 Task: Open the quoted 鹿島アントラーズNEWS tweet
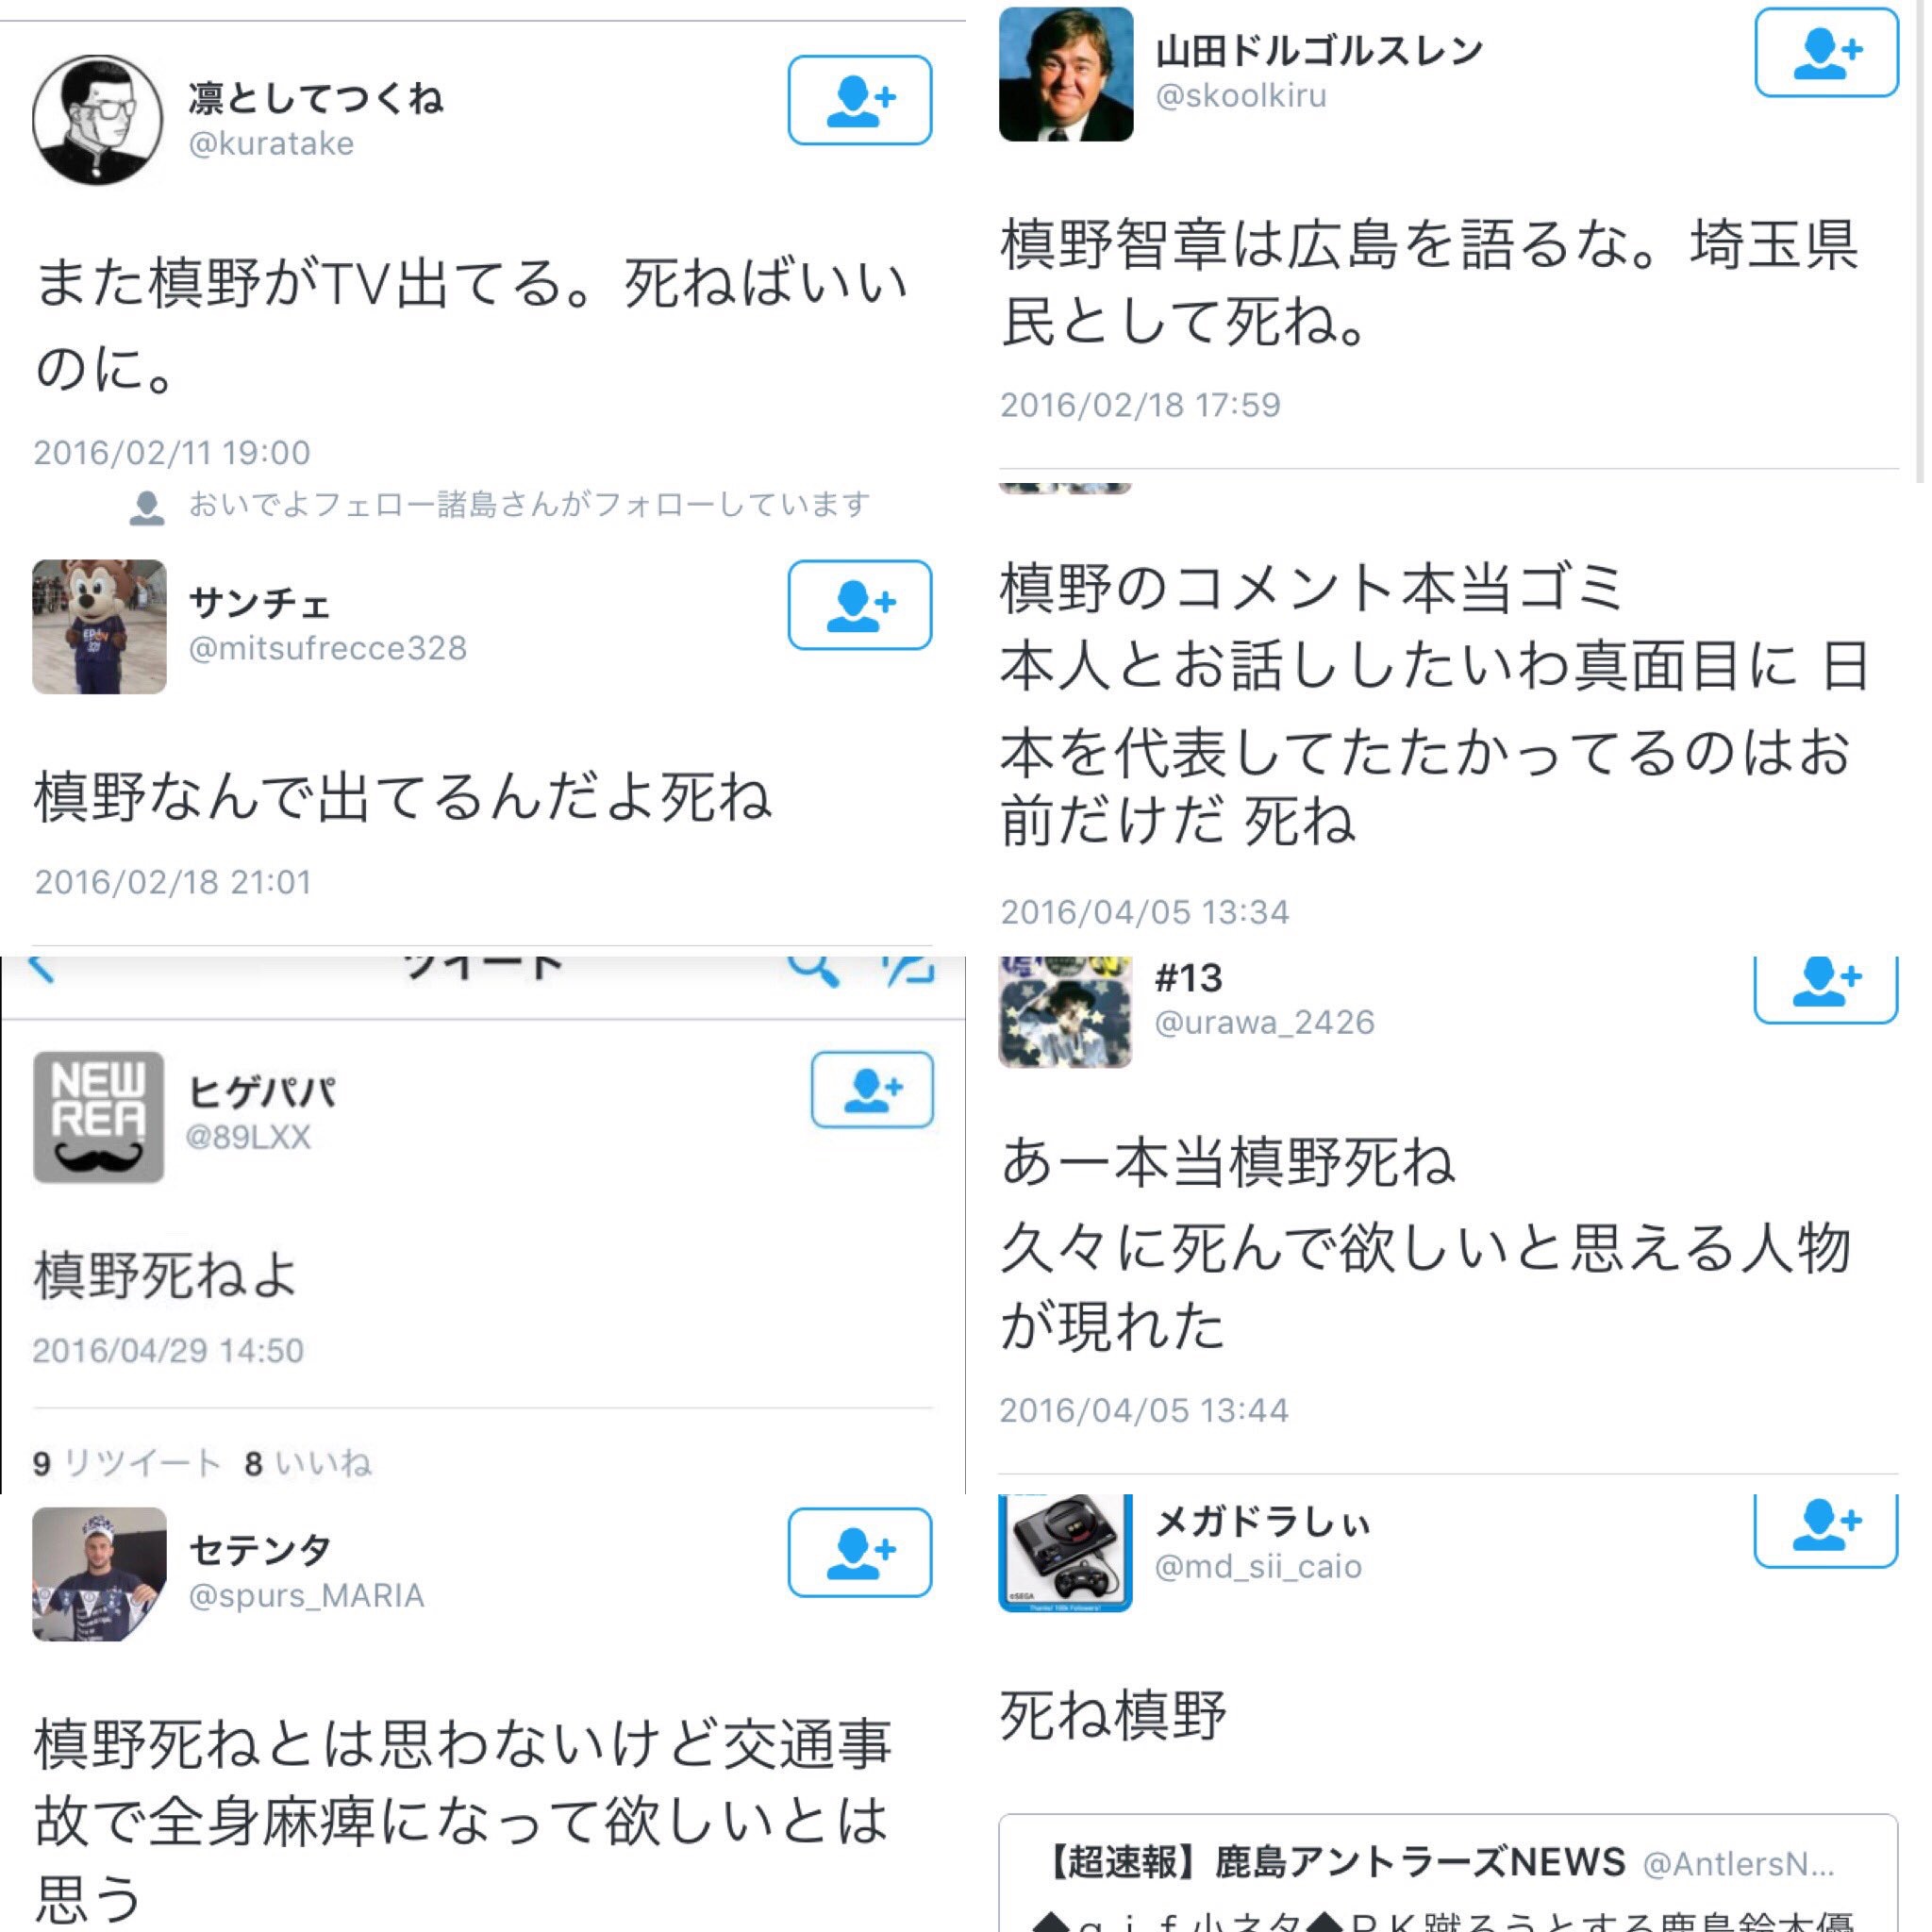click(1448, 1872)
